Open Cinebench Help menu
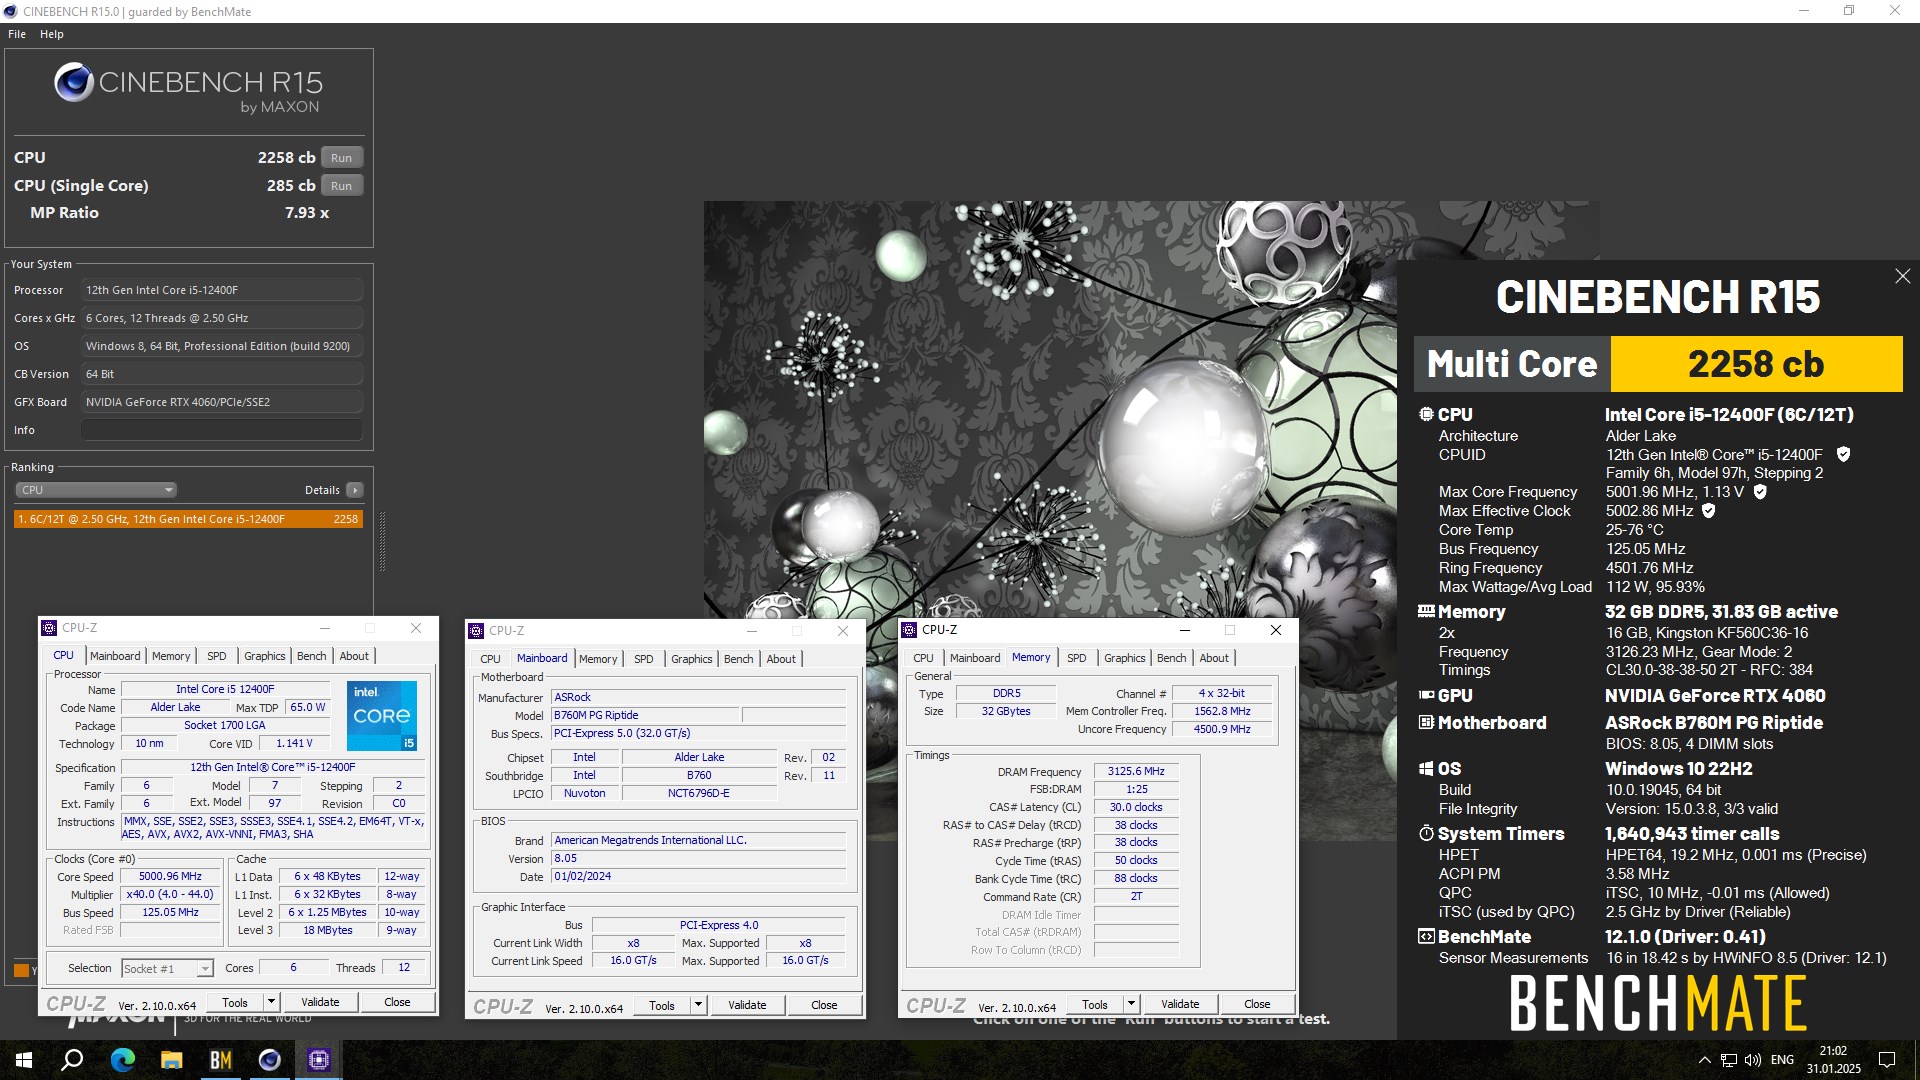 (x=52, y=34)
